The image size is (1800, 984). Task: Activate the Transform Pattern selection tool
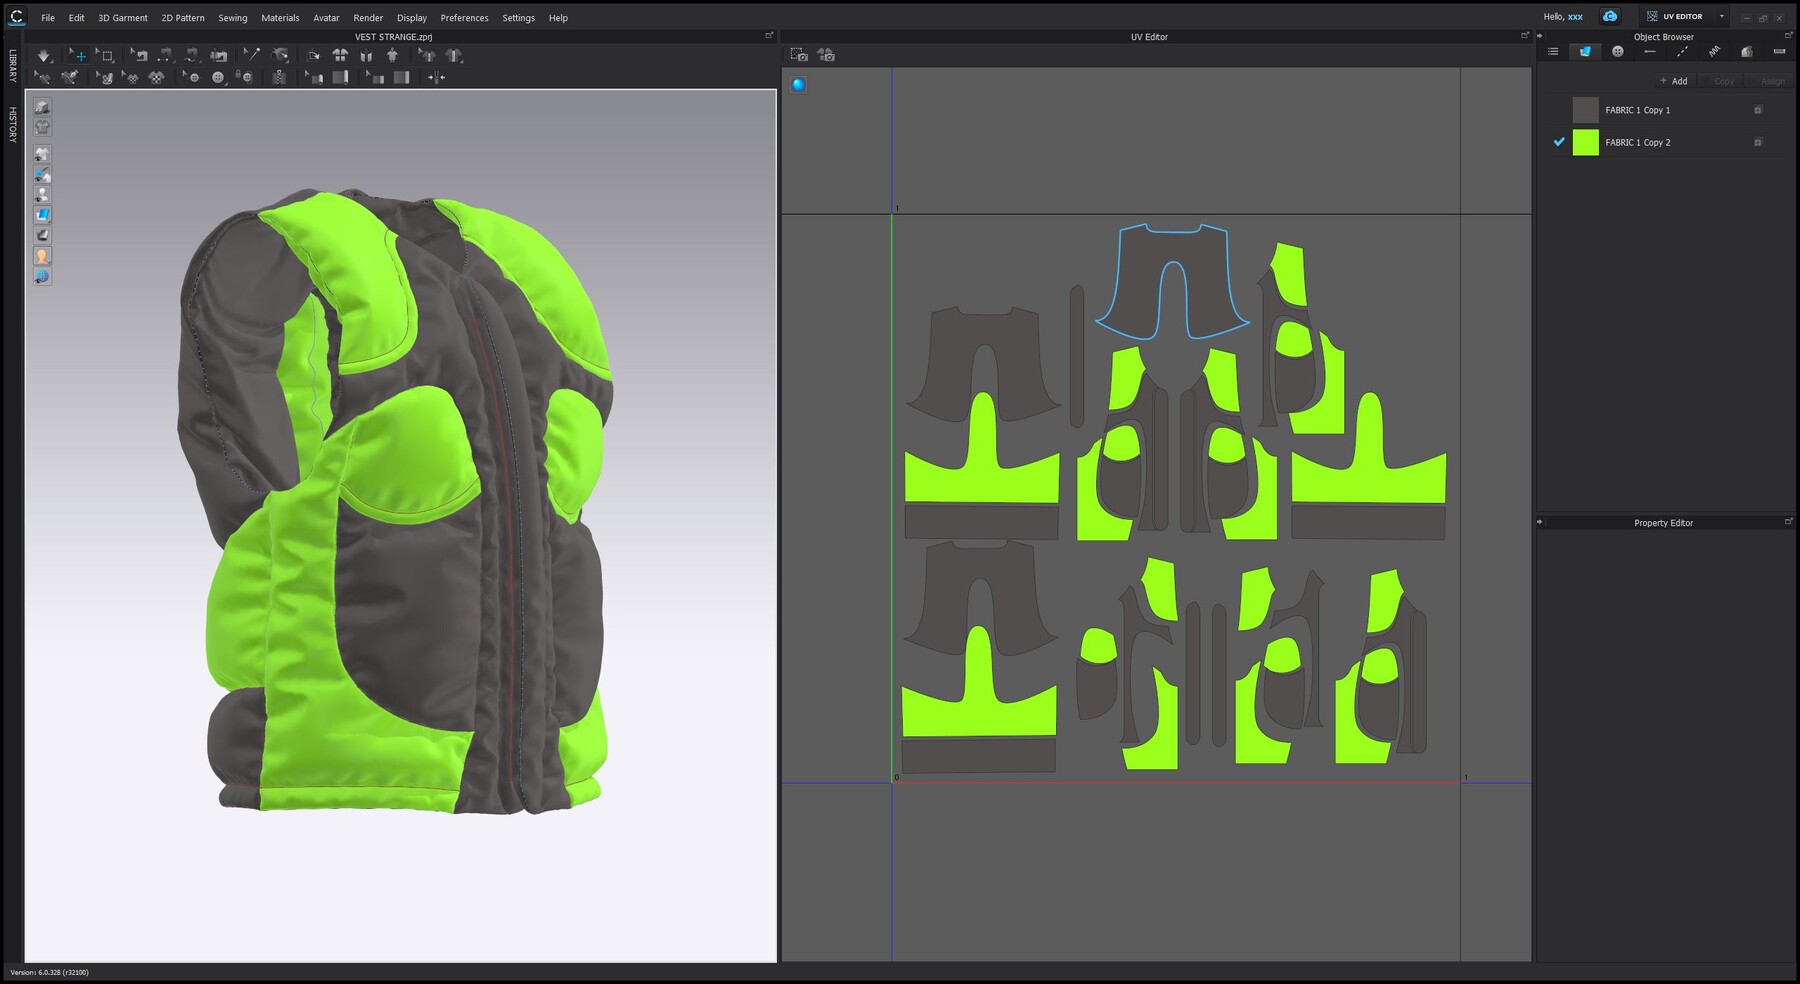click(x=79, y=56)
